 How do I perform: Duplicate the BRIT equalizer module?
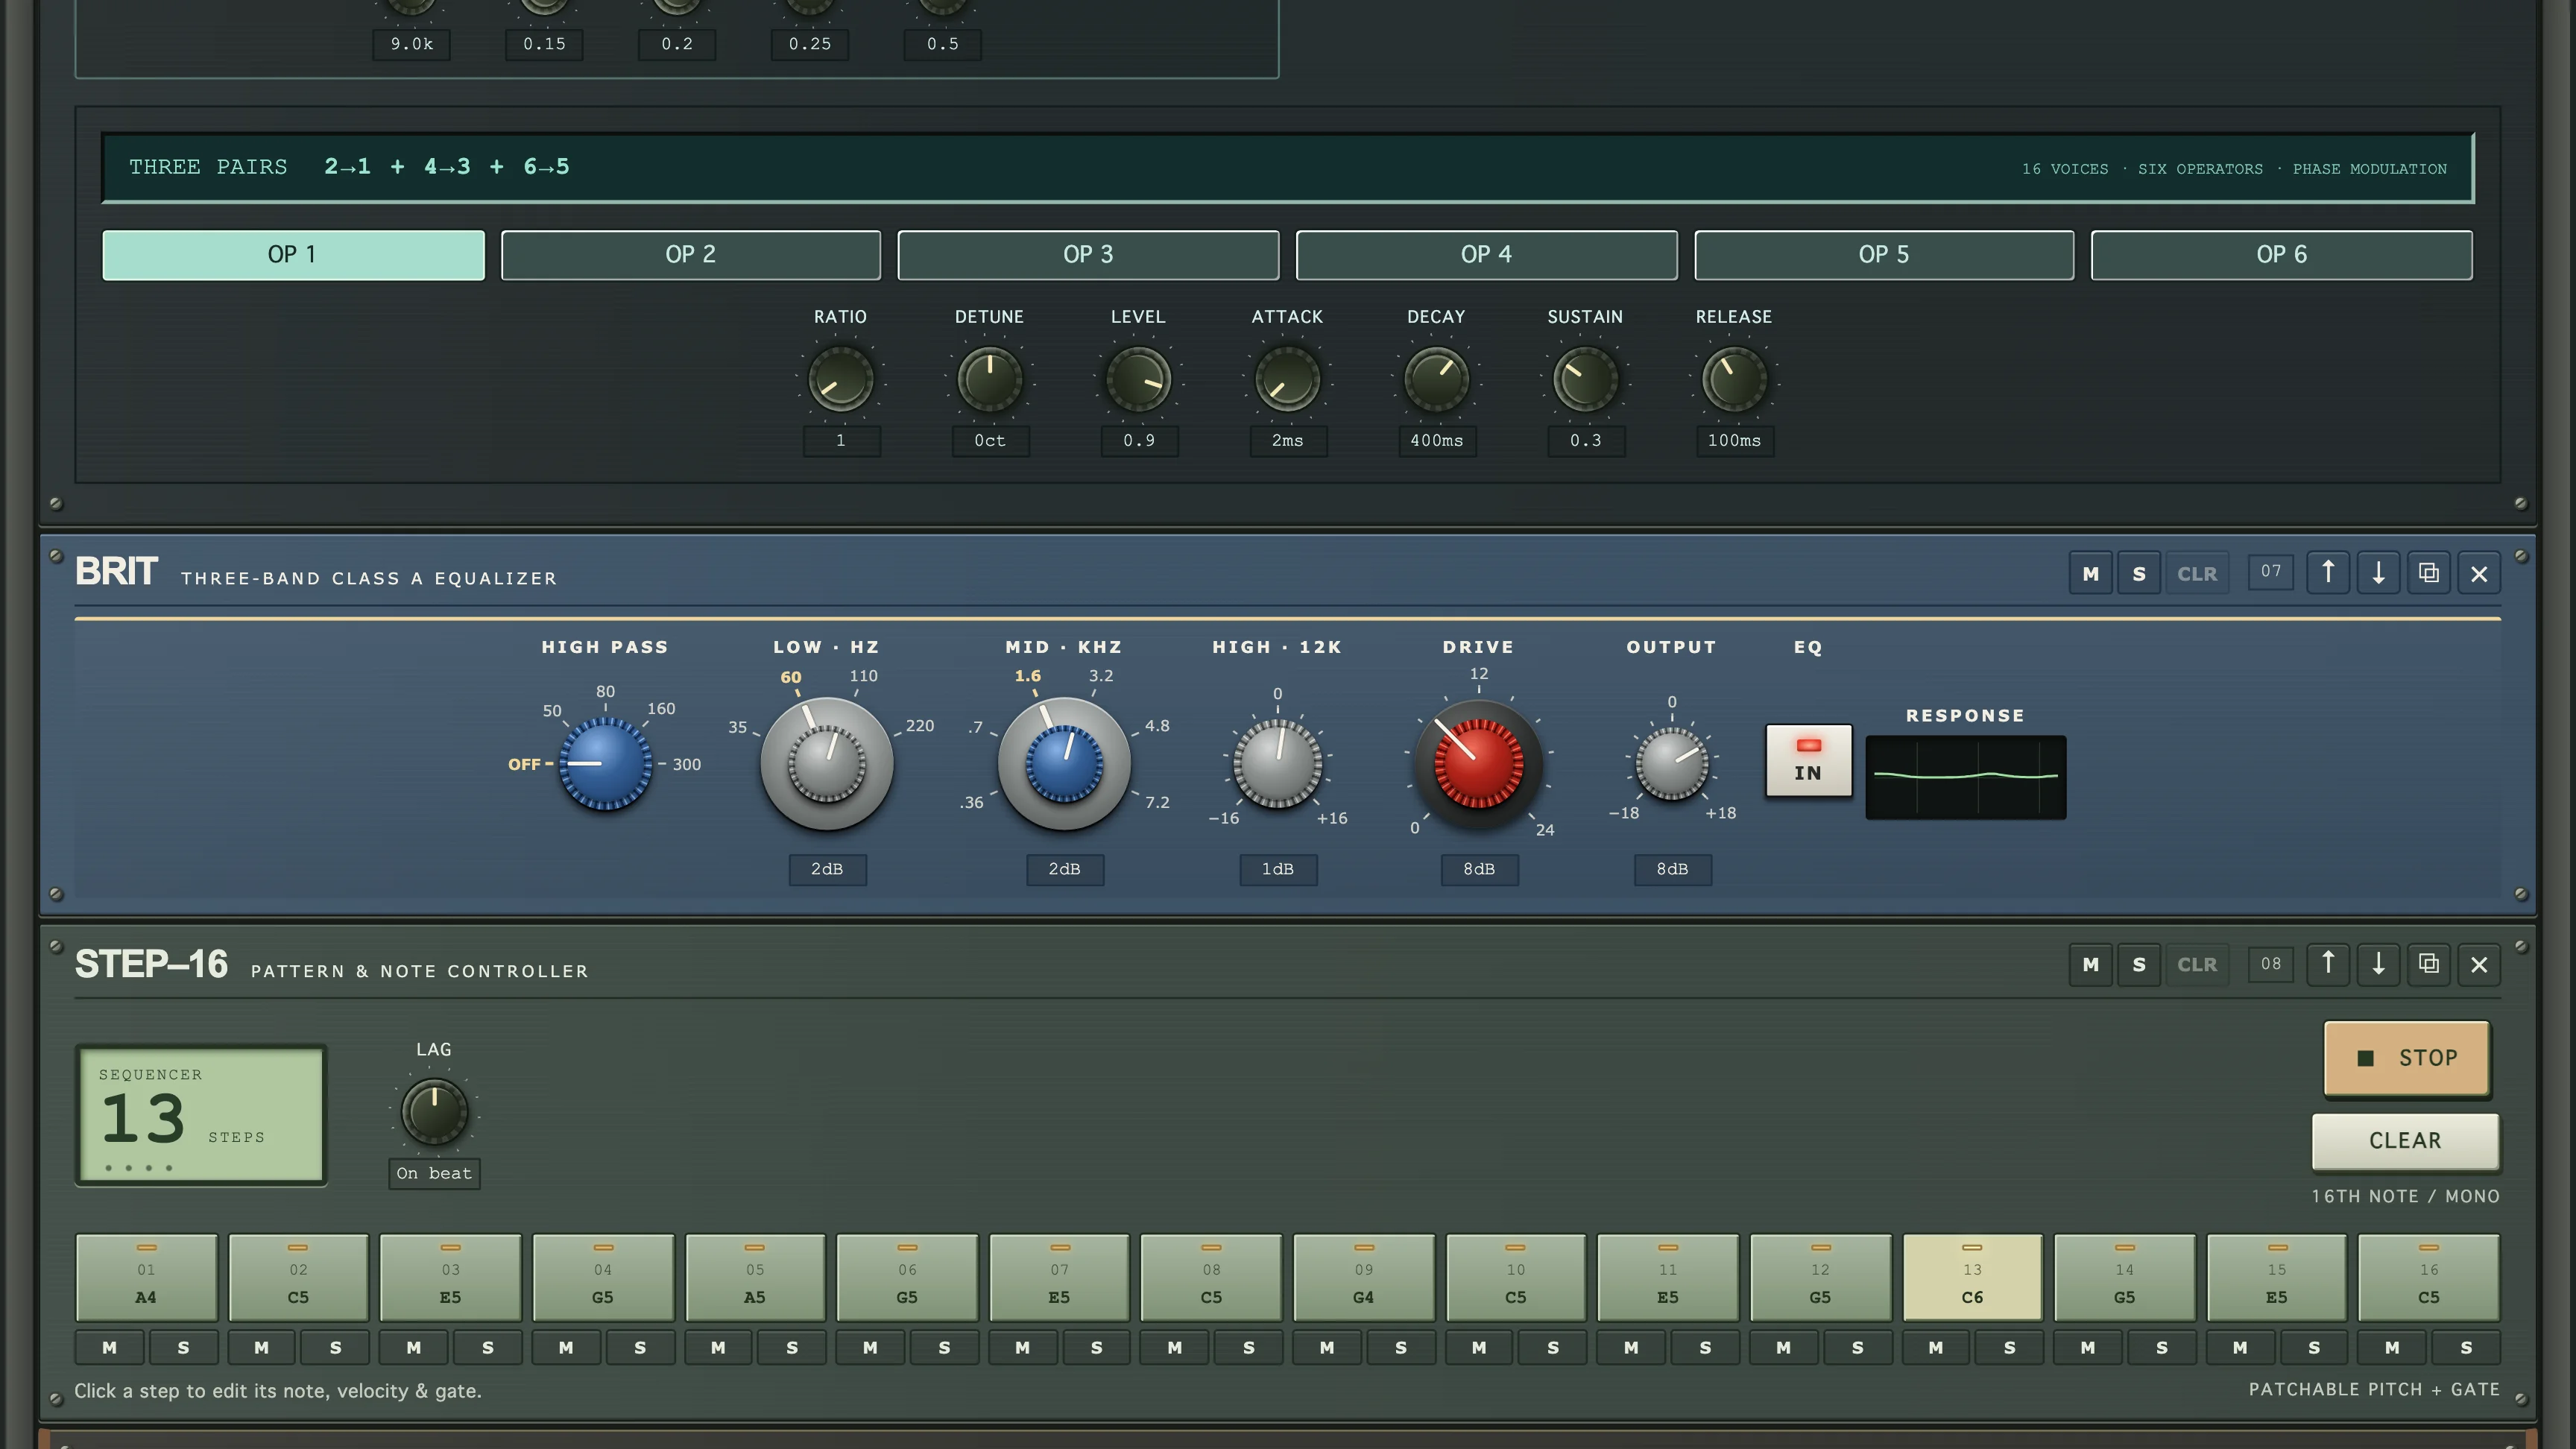click(x=2428, y=573)
